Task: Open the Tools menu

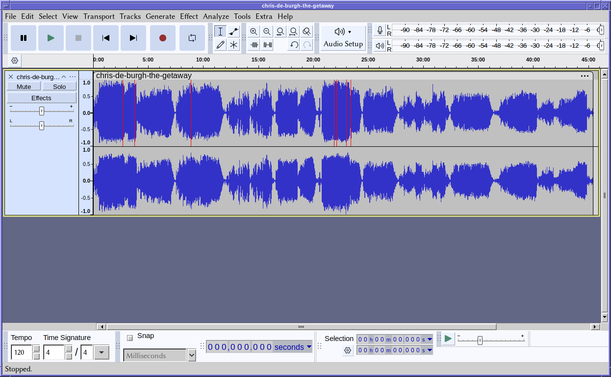Action: pyautogui.click(x=242, y=16)
